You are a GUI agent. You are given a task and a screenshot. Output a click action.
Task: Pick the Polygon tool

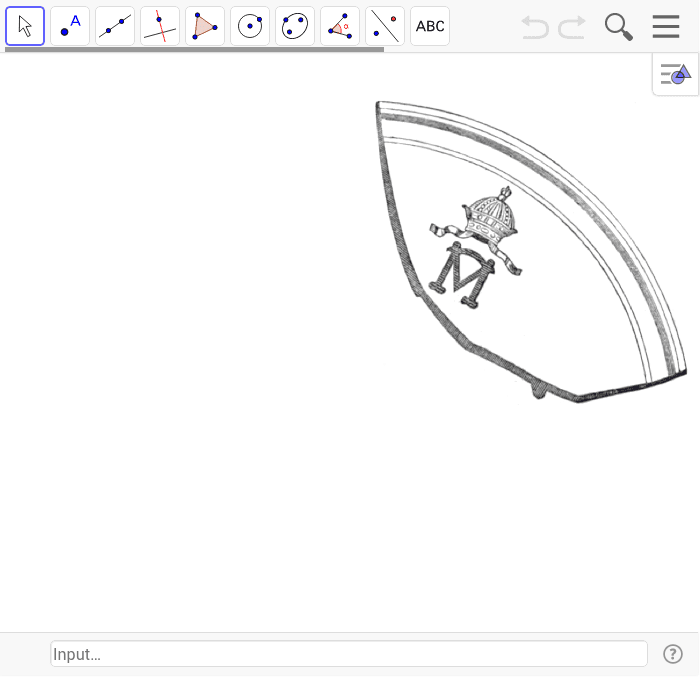pos(205,26)
